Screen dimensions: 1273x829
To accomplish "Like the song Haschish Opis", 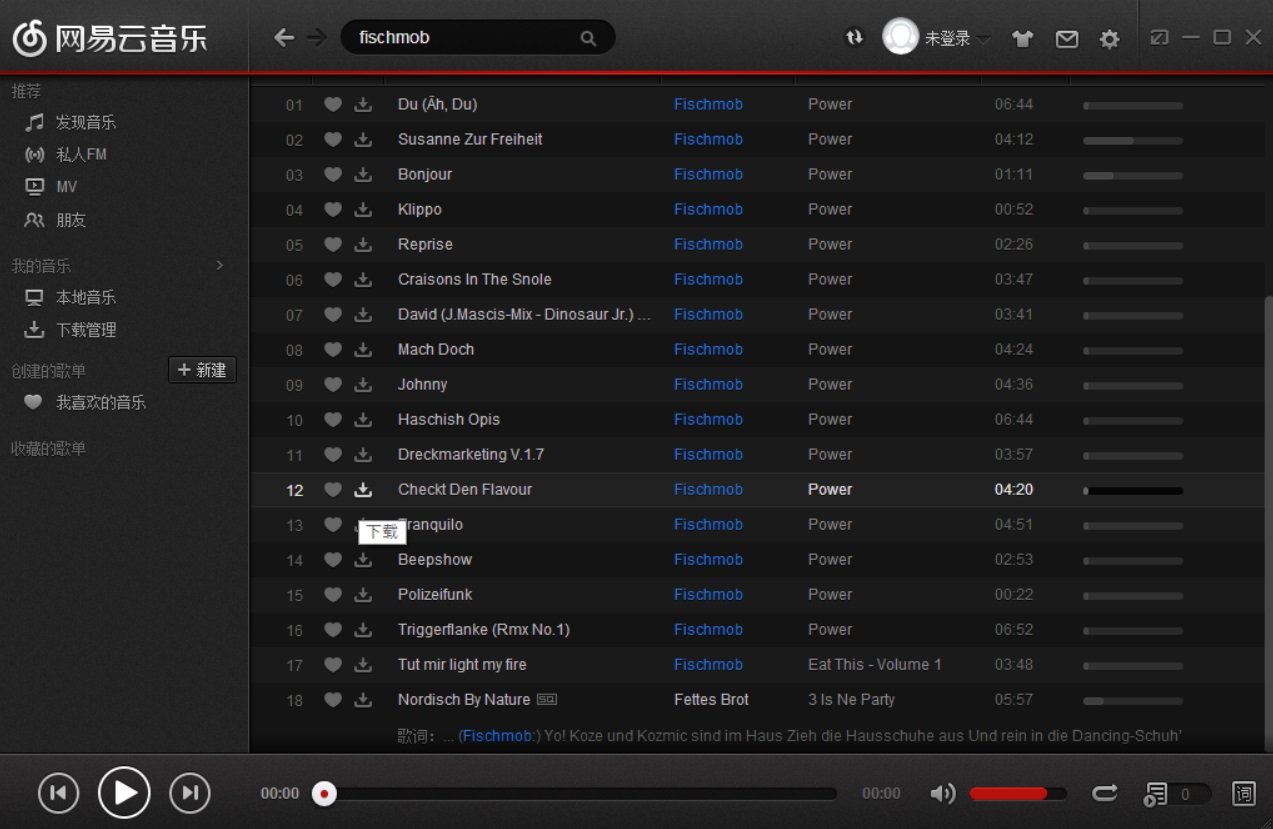I will pyautogui.click(x=333, y=419).
